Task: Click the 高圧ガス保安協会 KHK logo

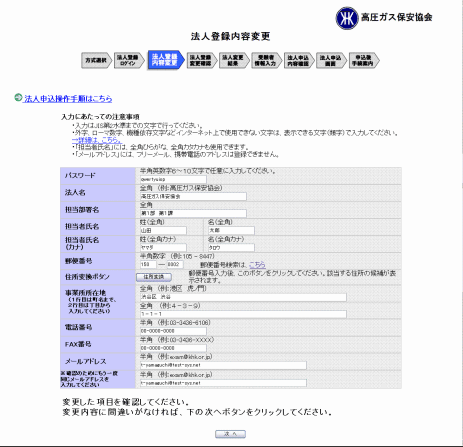Action: coord(384,18)
